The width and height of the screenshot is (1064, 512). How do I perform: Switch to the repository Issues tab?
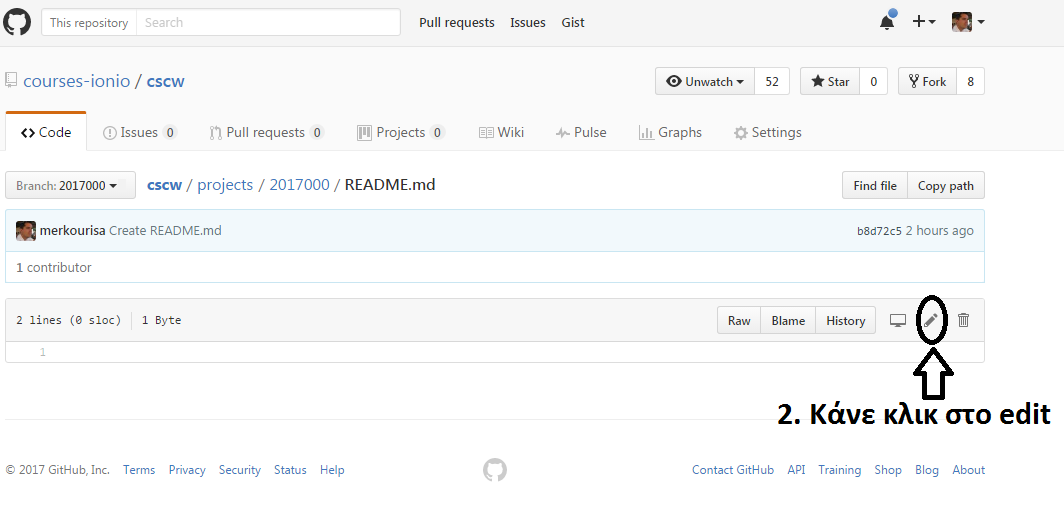140,132
